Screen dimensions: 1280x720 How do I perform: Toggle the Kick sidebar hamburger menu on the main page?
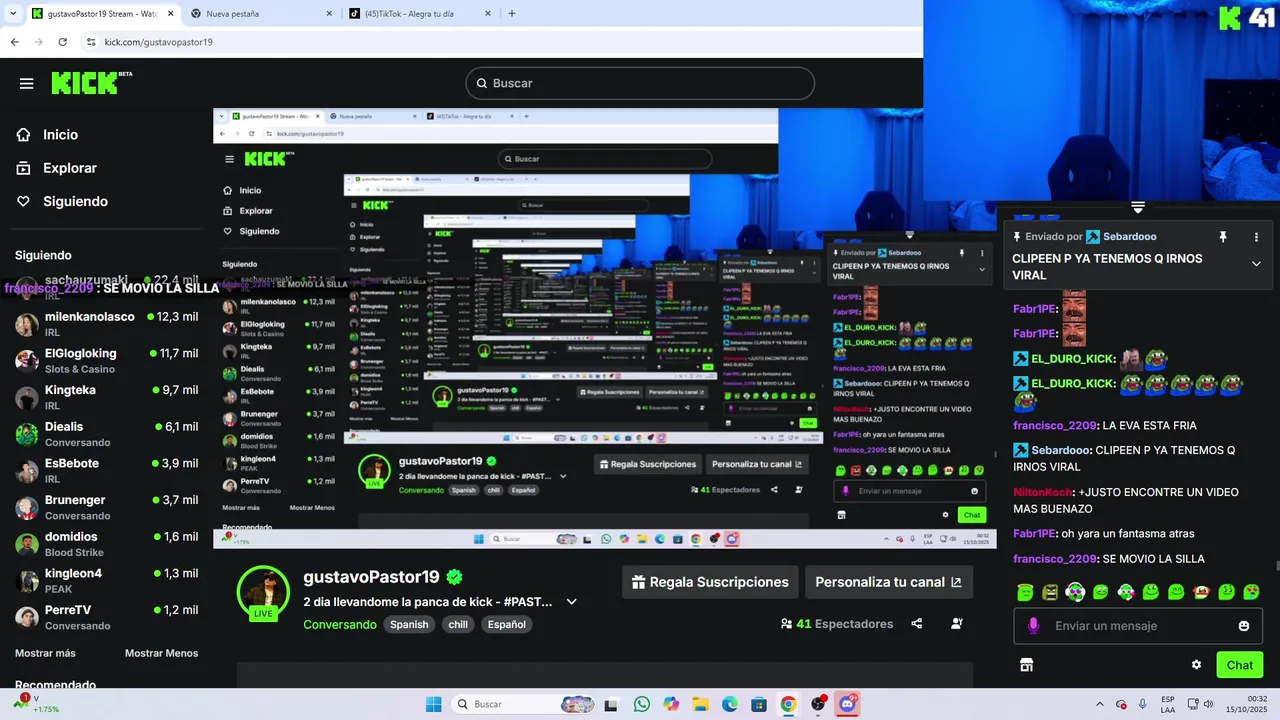27,83
